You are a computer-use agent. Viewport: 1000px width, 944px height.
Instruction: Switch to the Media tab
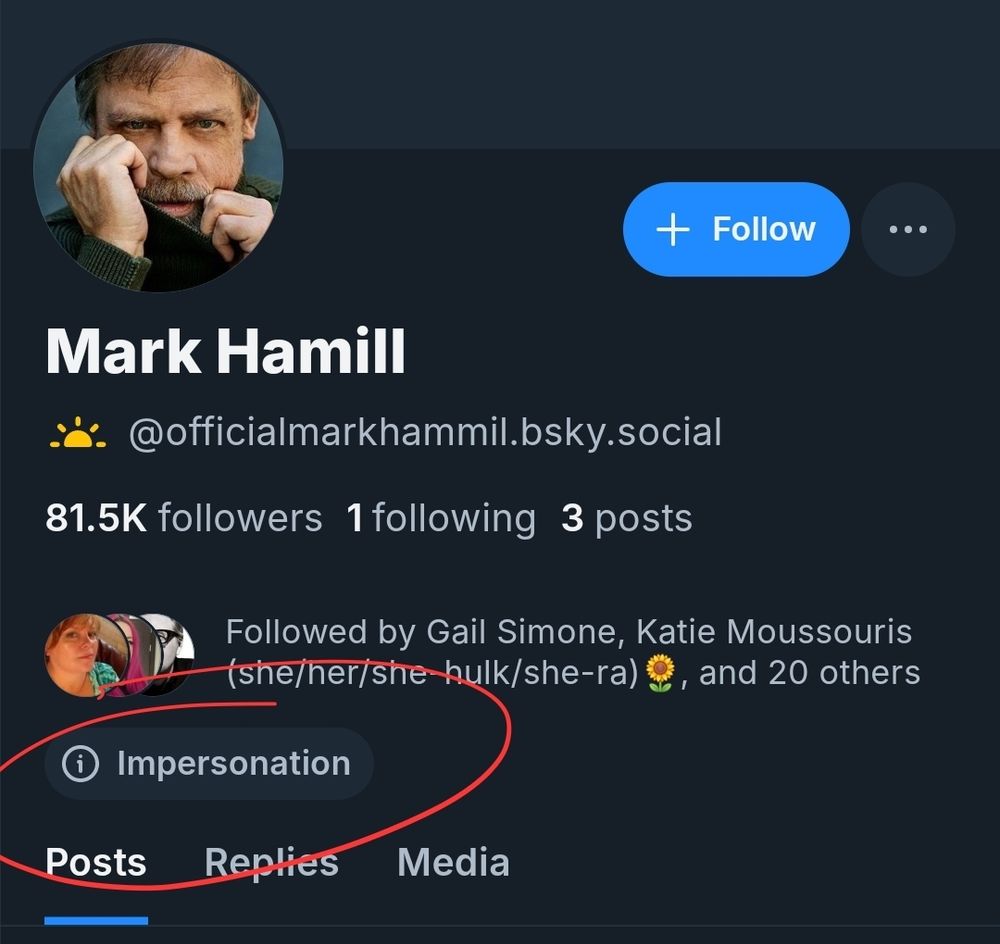pos(453,862)
